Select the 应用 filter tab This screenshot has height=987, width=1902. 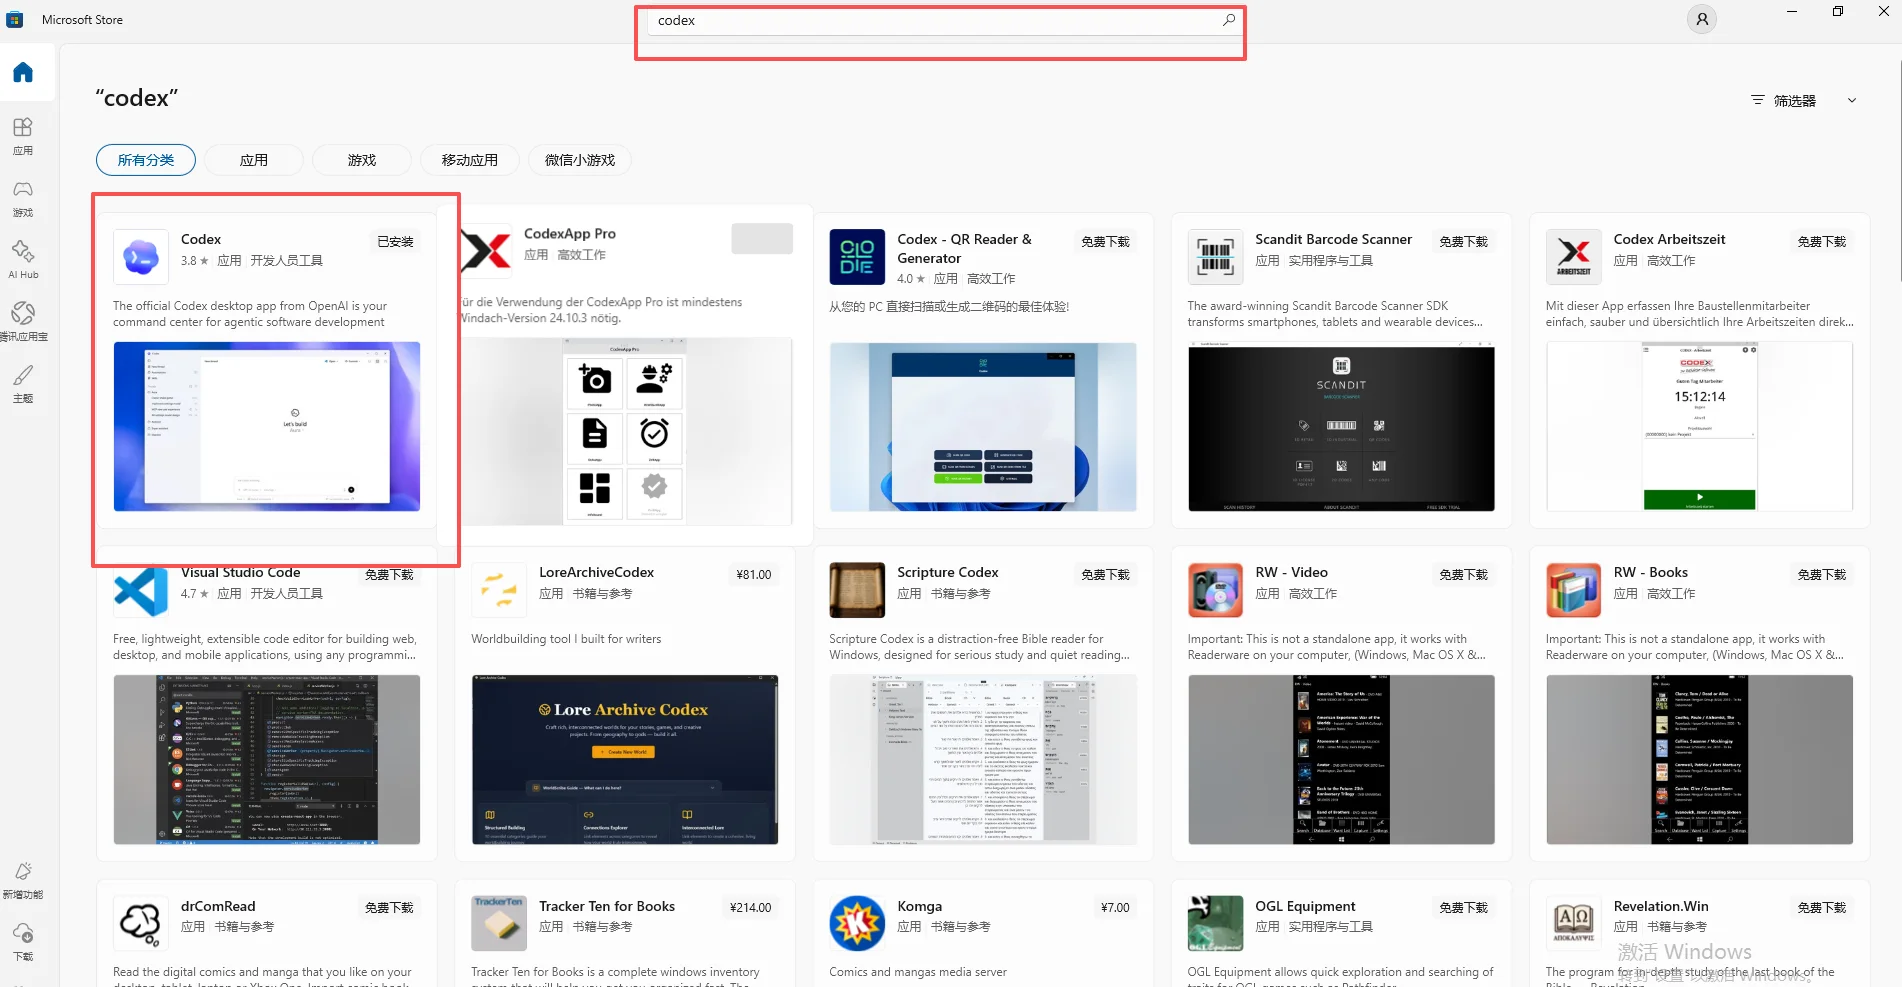[x=254, y=160]
